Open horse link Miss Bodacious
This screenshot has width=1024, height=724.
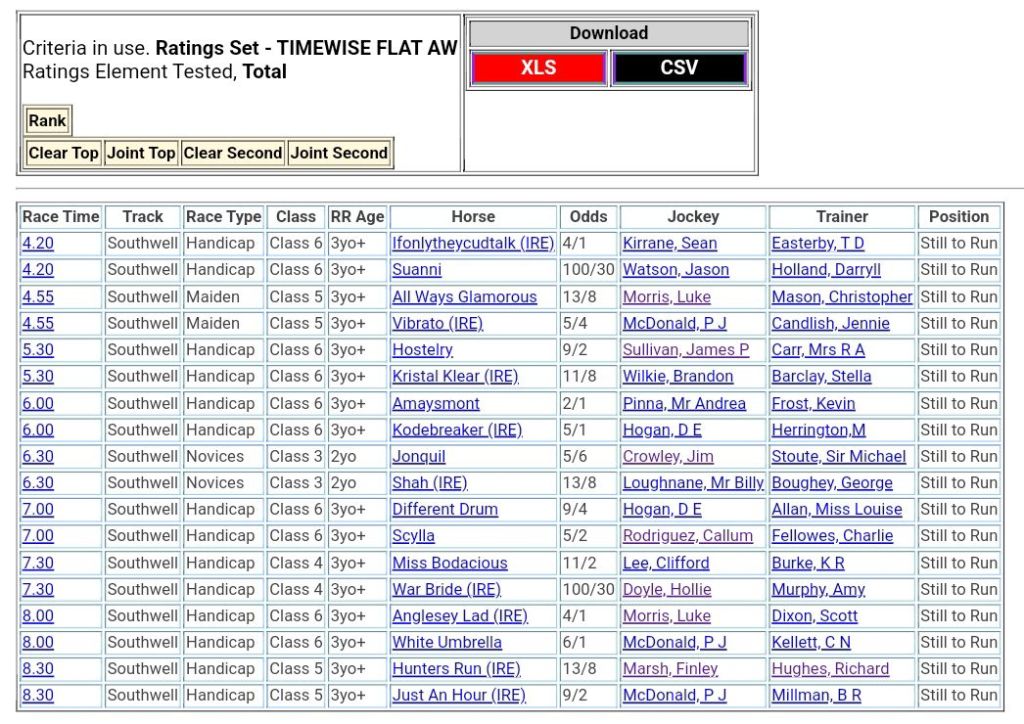(x=449, y=563)
